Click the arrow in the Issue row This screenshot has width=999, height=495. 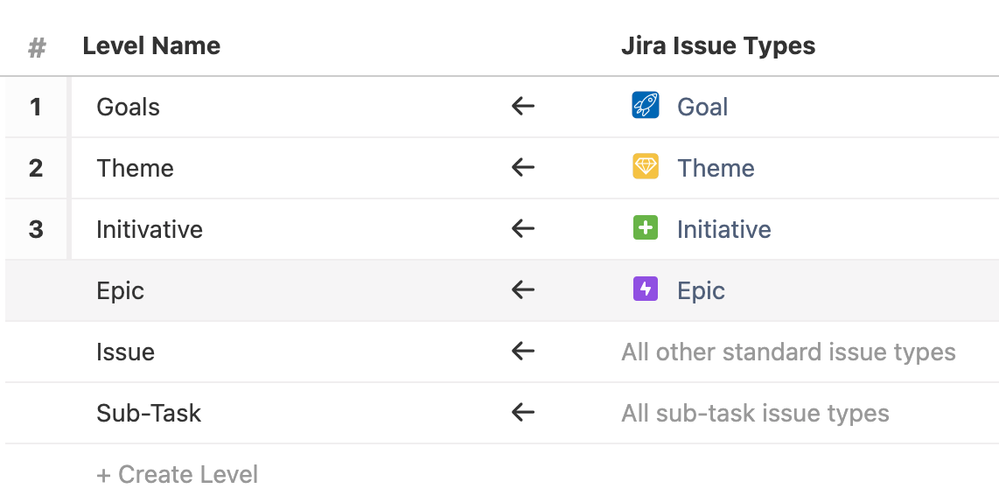pos(523,351)
